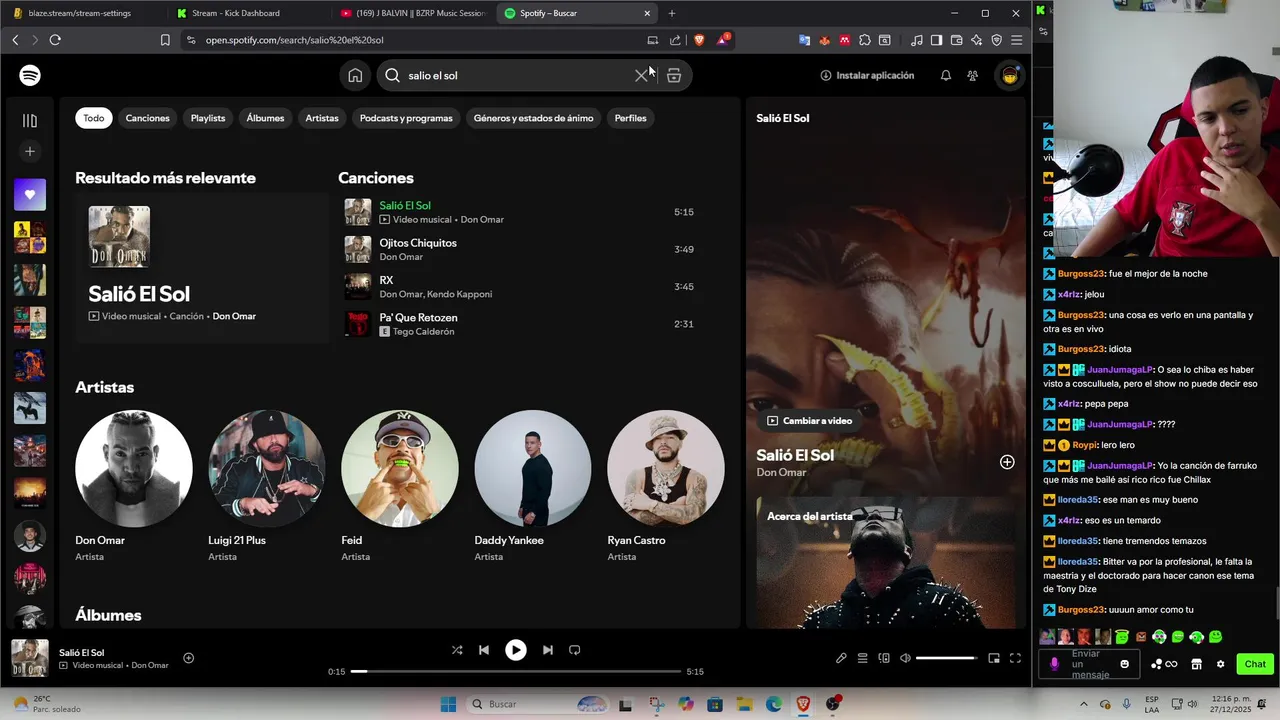Viewport: 1280px width, 720px height.
Task: Select the Álbumes filter chip
Action: tap(265, 118)
